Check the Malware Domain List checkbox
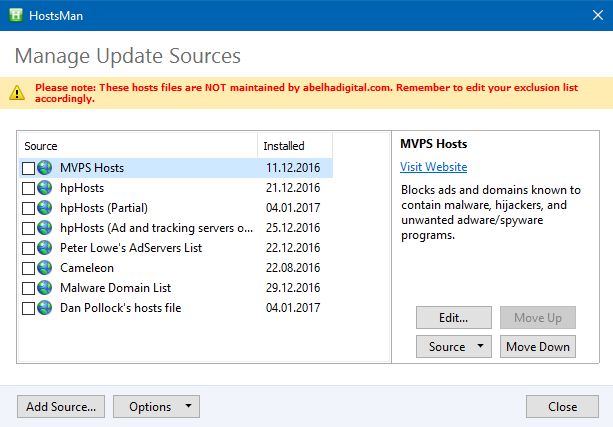 click(x=28, y=288)
